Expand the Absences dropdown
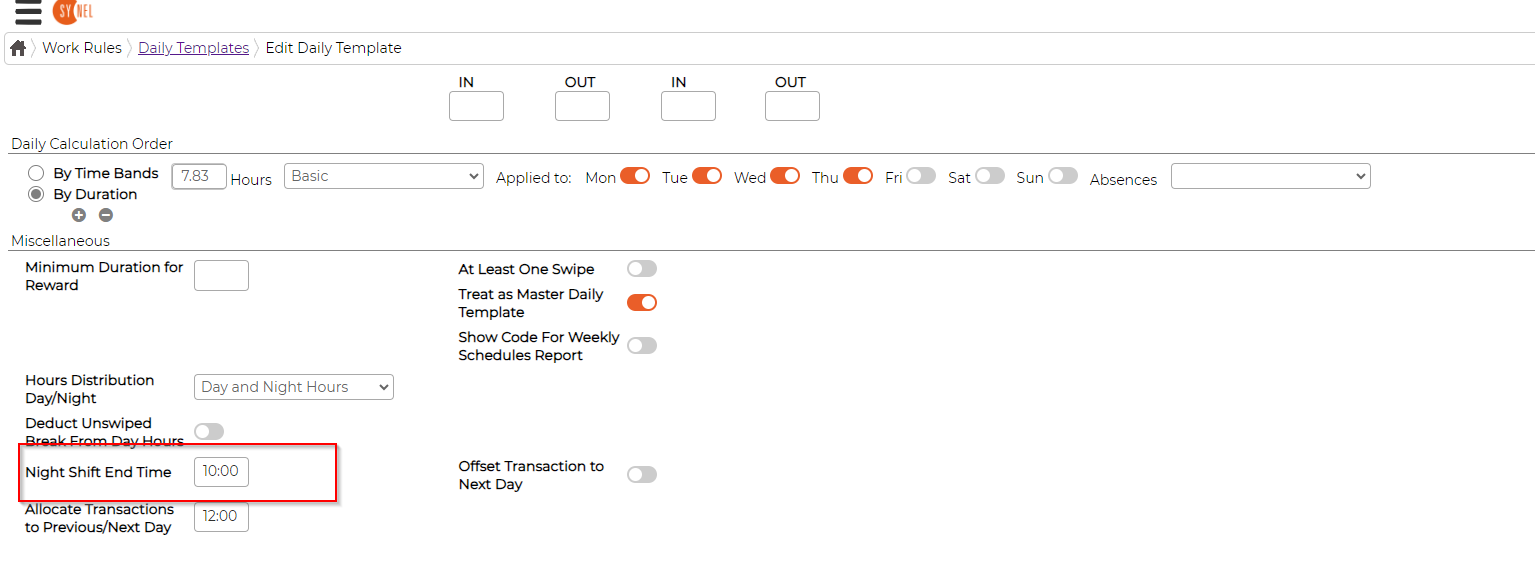This screenshot has height=587, width=1535. [x=1270, y=176]
